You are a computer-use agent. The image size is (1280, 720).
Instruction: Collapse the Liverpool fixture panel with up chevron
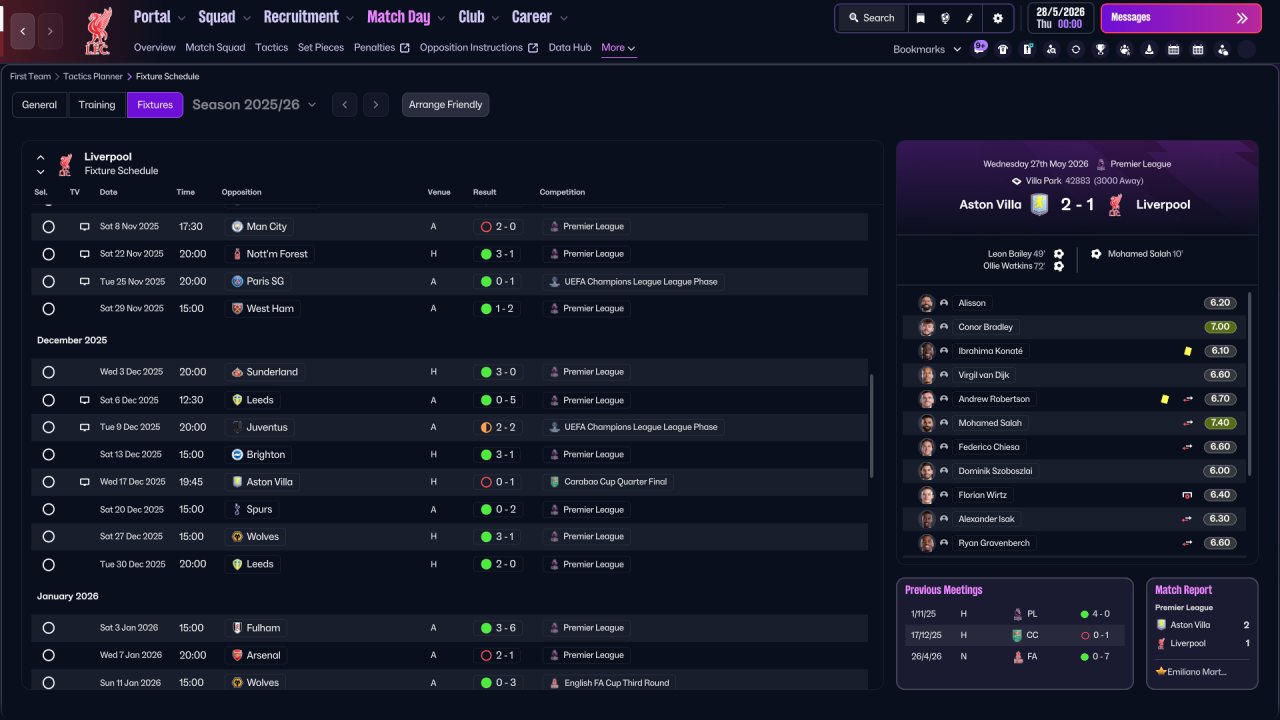pos(41,158)
